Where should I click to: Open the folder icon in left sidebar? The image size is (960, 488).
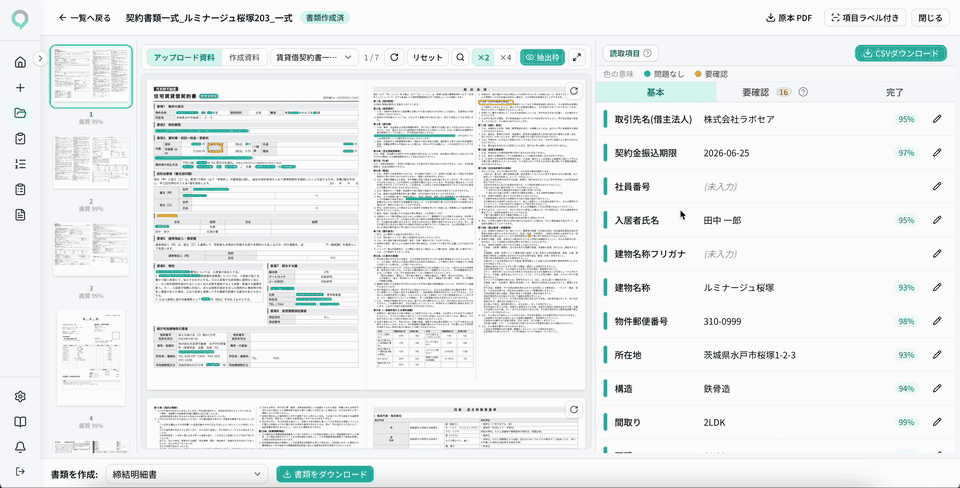click(20, 113)
